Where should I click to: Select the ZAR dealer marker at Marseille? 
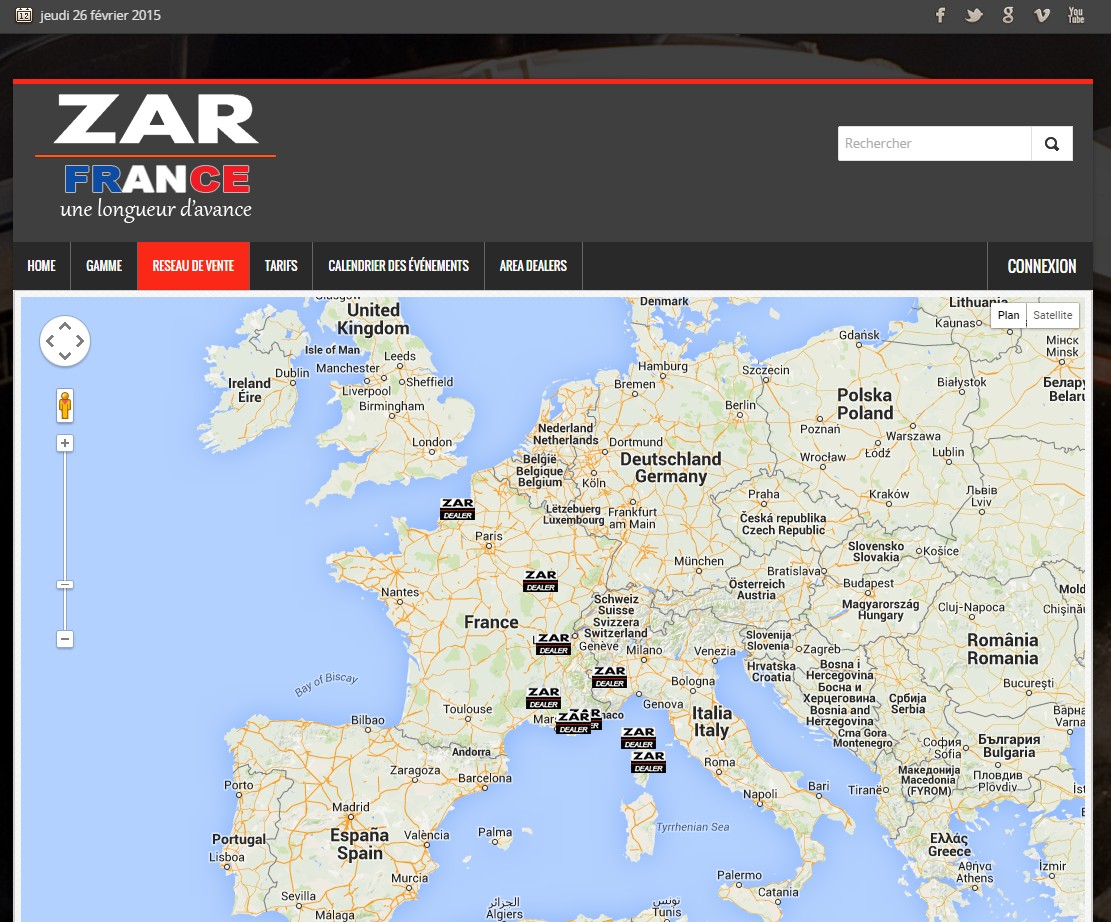pos(573,723)
